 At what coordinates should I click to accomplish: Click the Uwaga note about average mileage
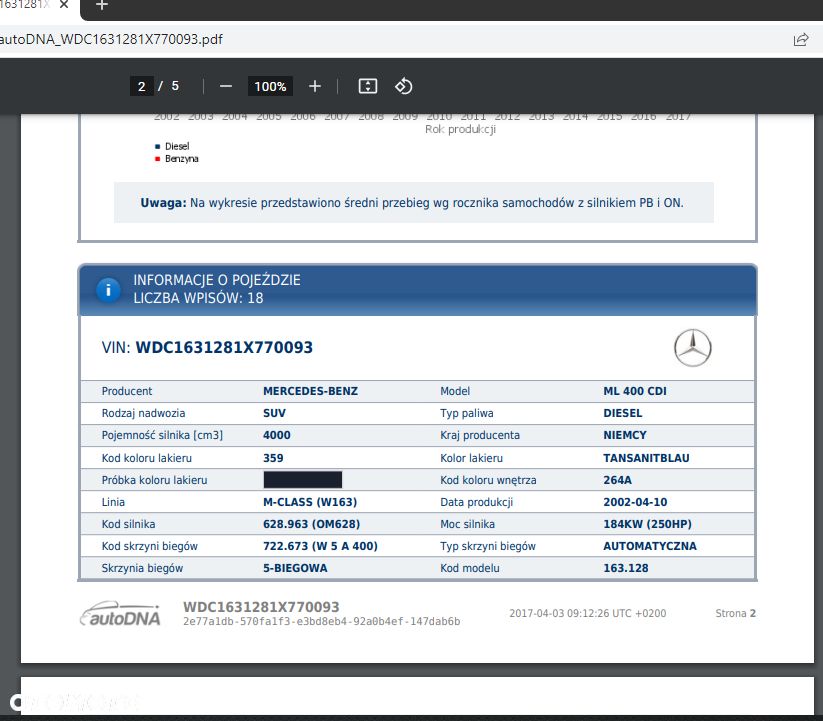(x=412, y=203)
